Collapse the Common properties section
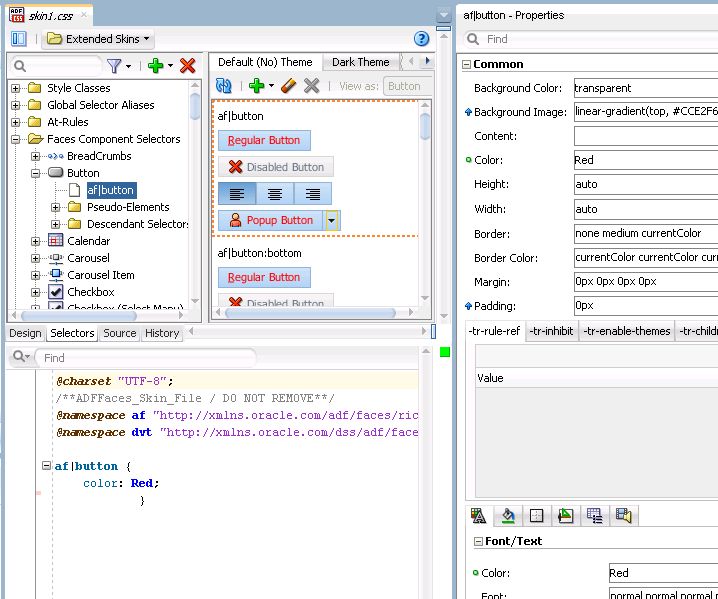The width and height of the screenshot is (718, 599). coord(466,65)
